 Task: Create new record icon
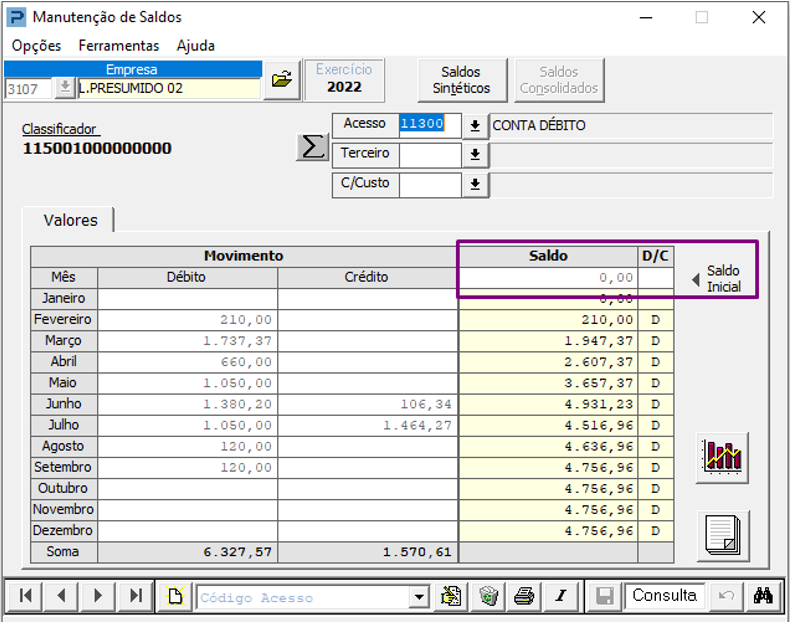175,596
